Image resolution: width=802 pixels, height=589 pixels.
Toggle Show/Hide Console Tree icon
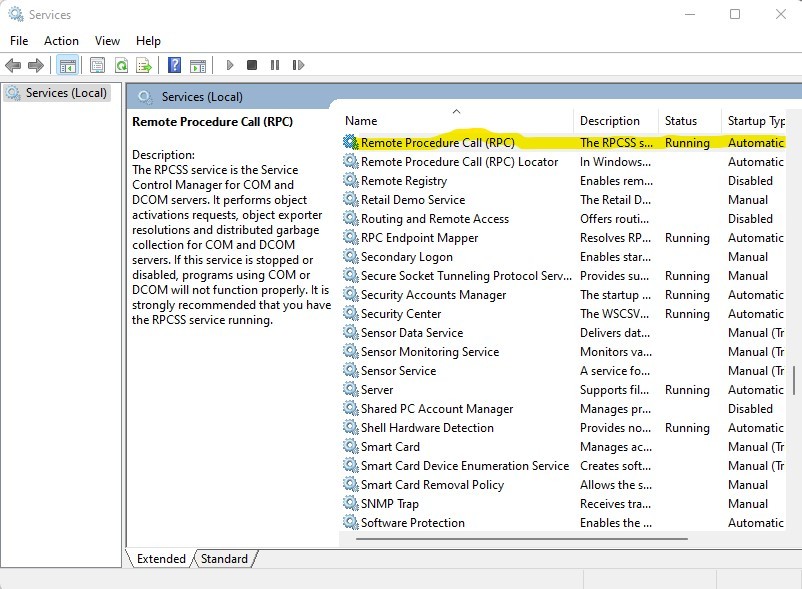click(68, 65)
